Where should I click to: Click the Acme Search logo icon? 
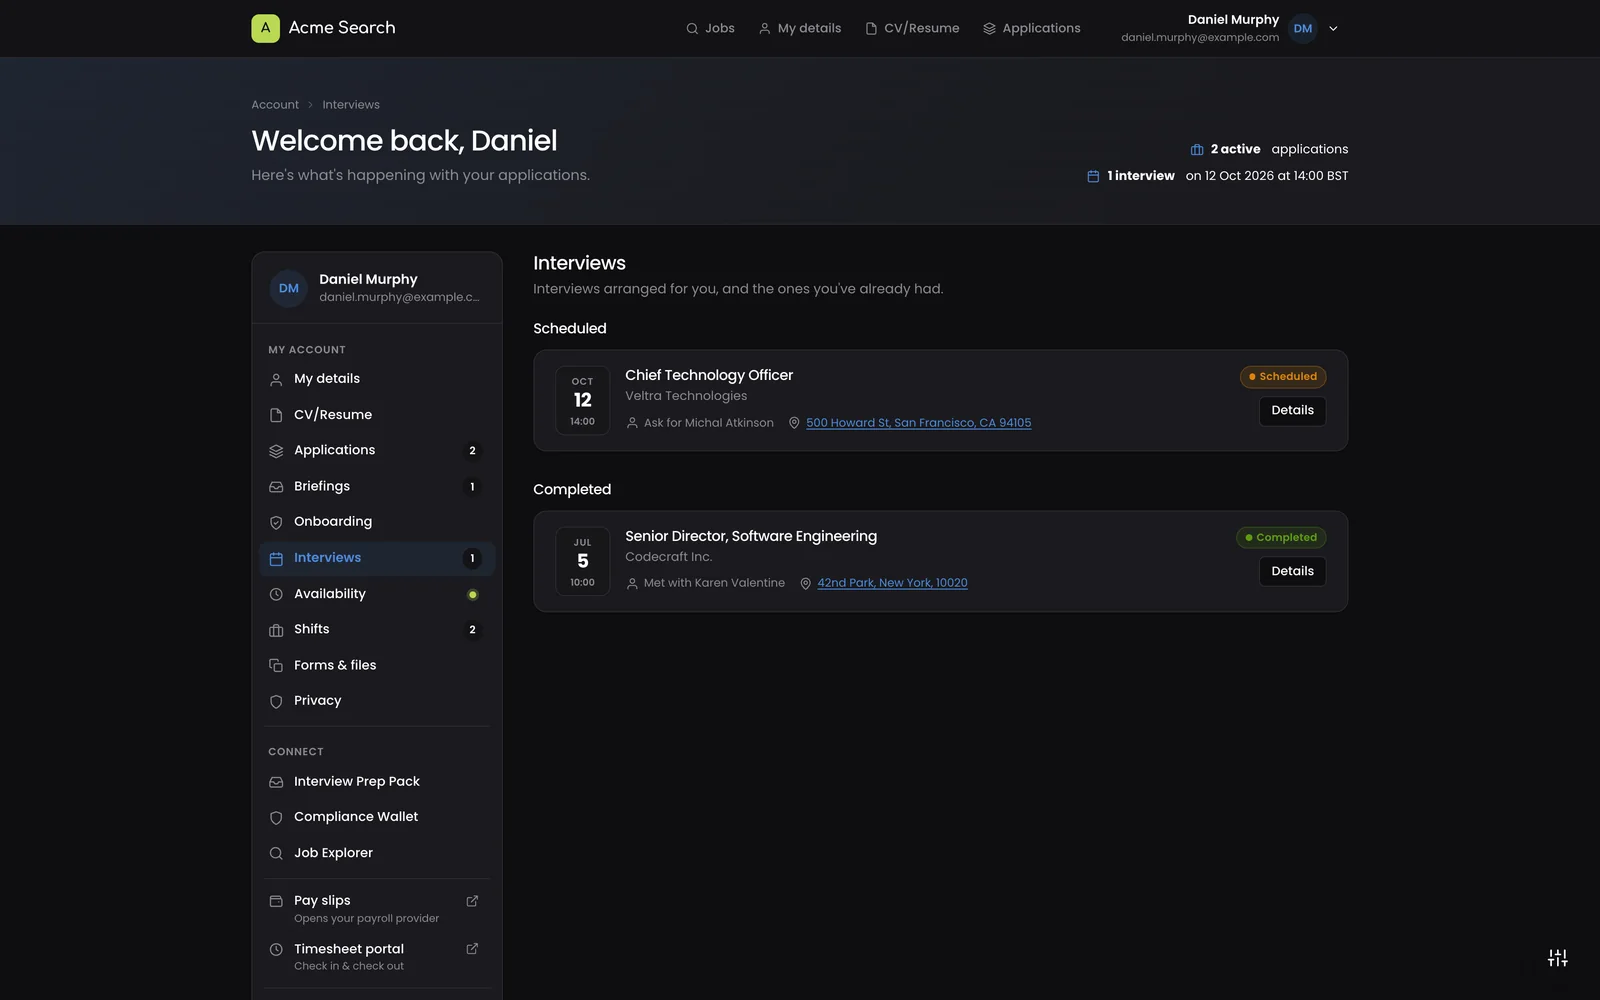coord(265,28)
